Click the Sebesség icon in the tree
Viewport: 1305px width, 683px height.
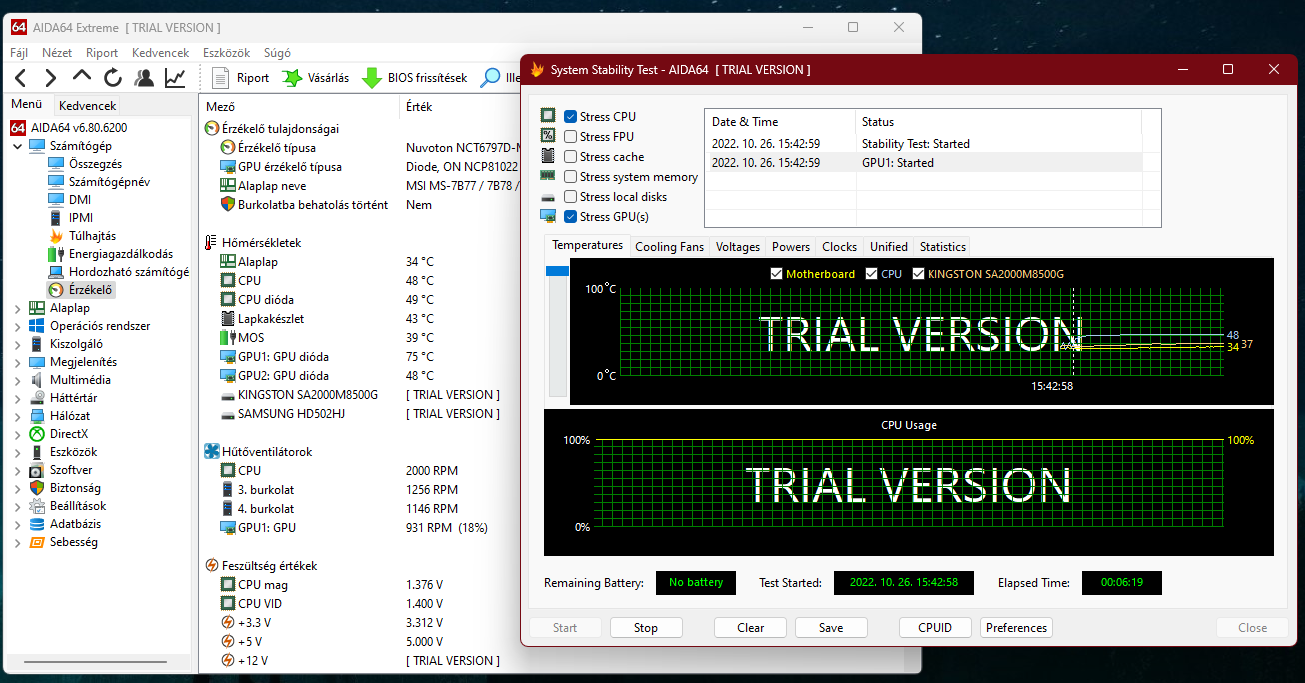pyautogui.click(x=37, y=542)
